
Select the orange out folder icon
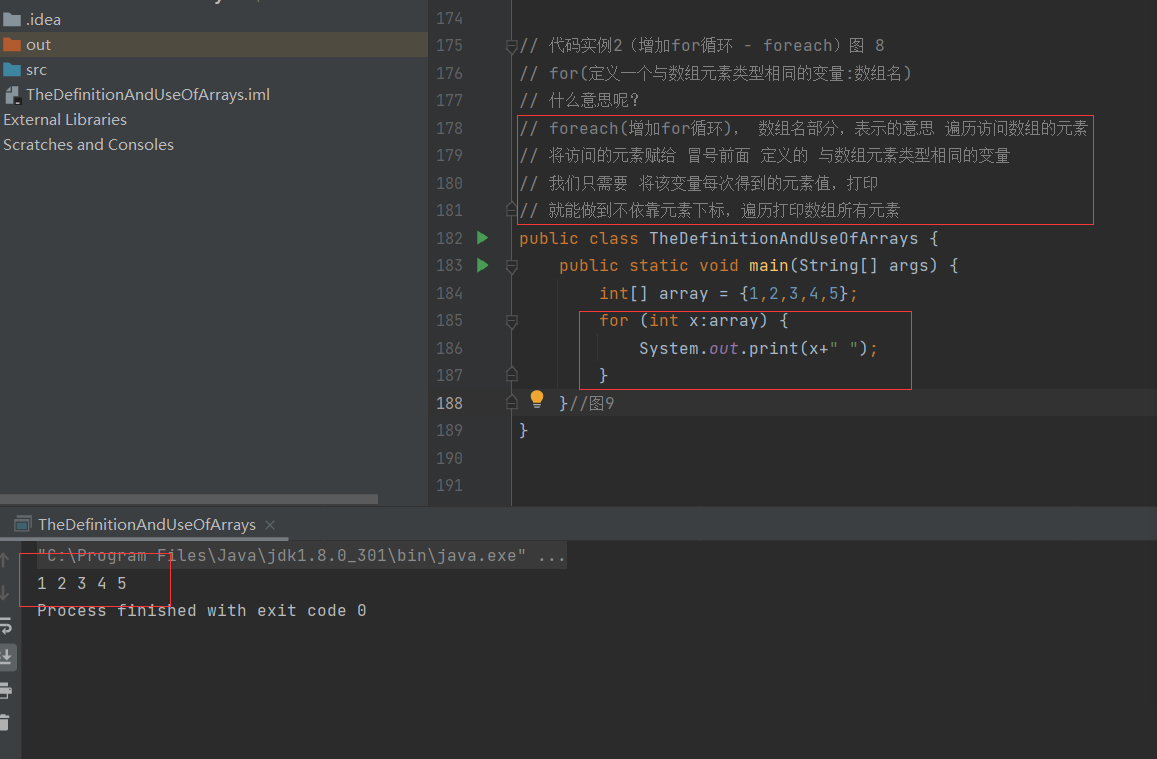pos(12,44)
